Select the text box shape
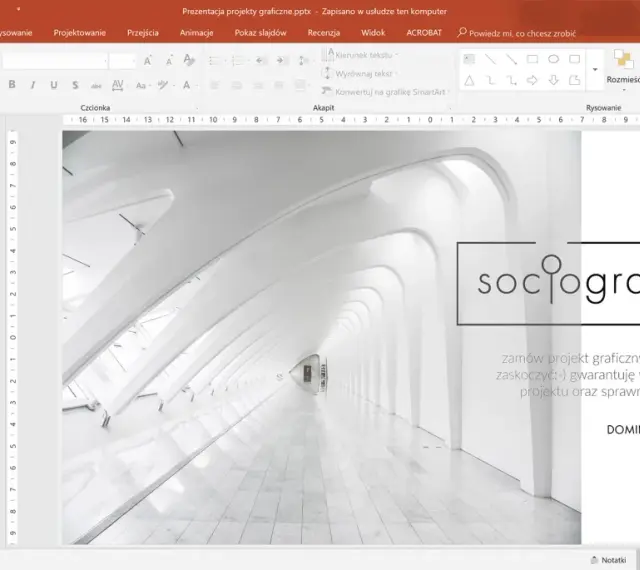 click(x=469, y=59)
